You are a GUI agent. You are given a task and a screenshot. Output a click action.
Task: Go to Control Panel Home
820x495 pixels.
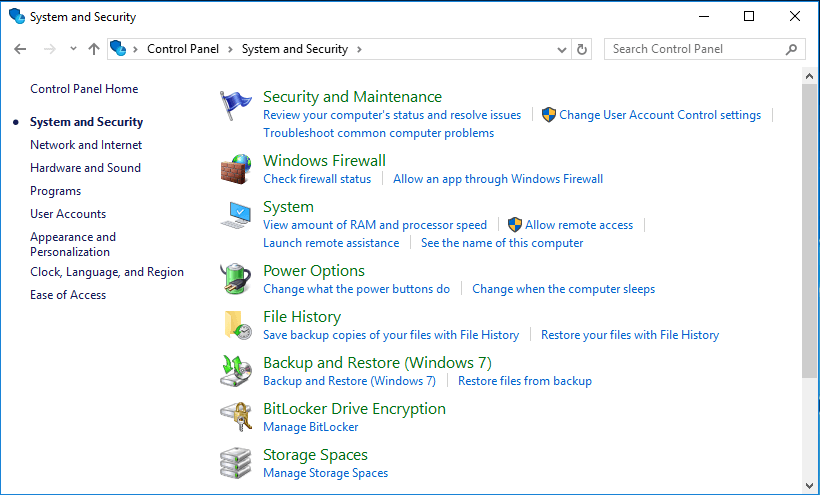(84, 89)
